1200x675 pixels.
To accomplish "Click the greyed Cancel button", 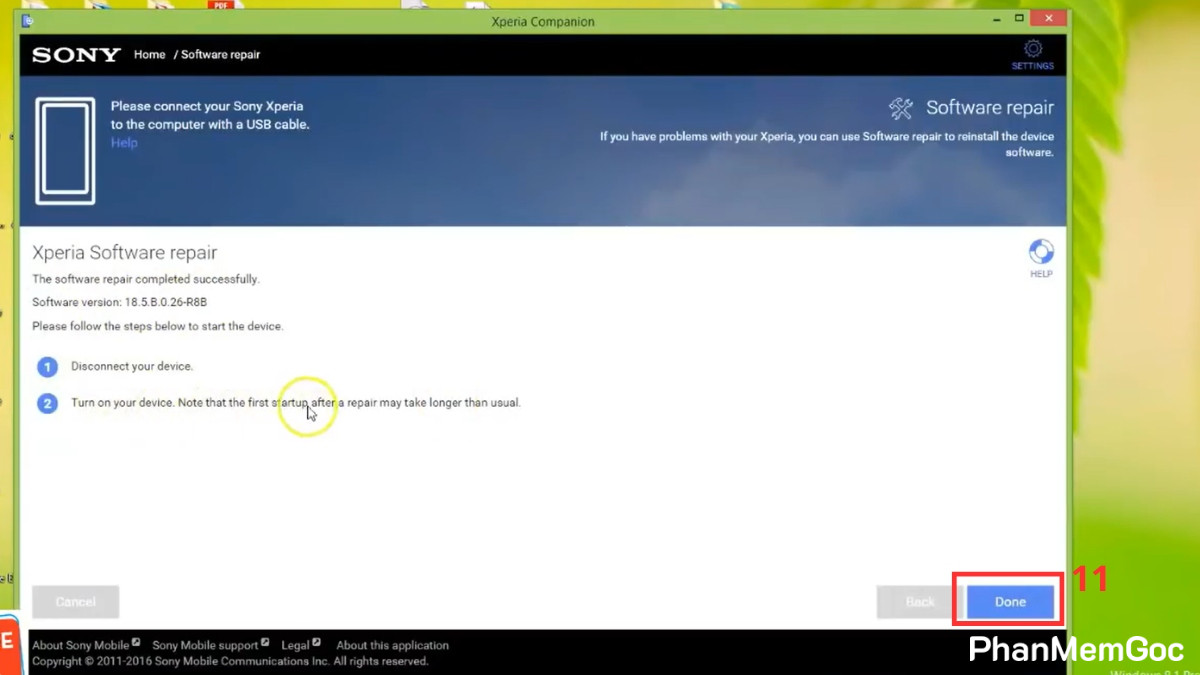I will [x=76, y=602].
